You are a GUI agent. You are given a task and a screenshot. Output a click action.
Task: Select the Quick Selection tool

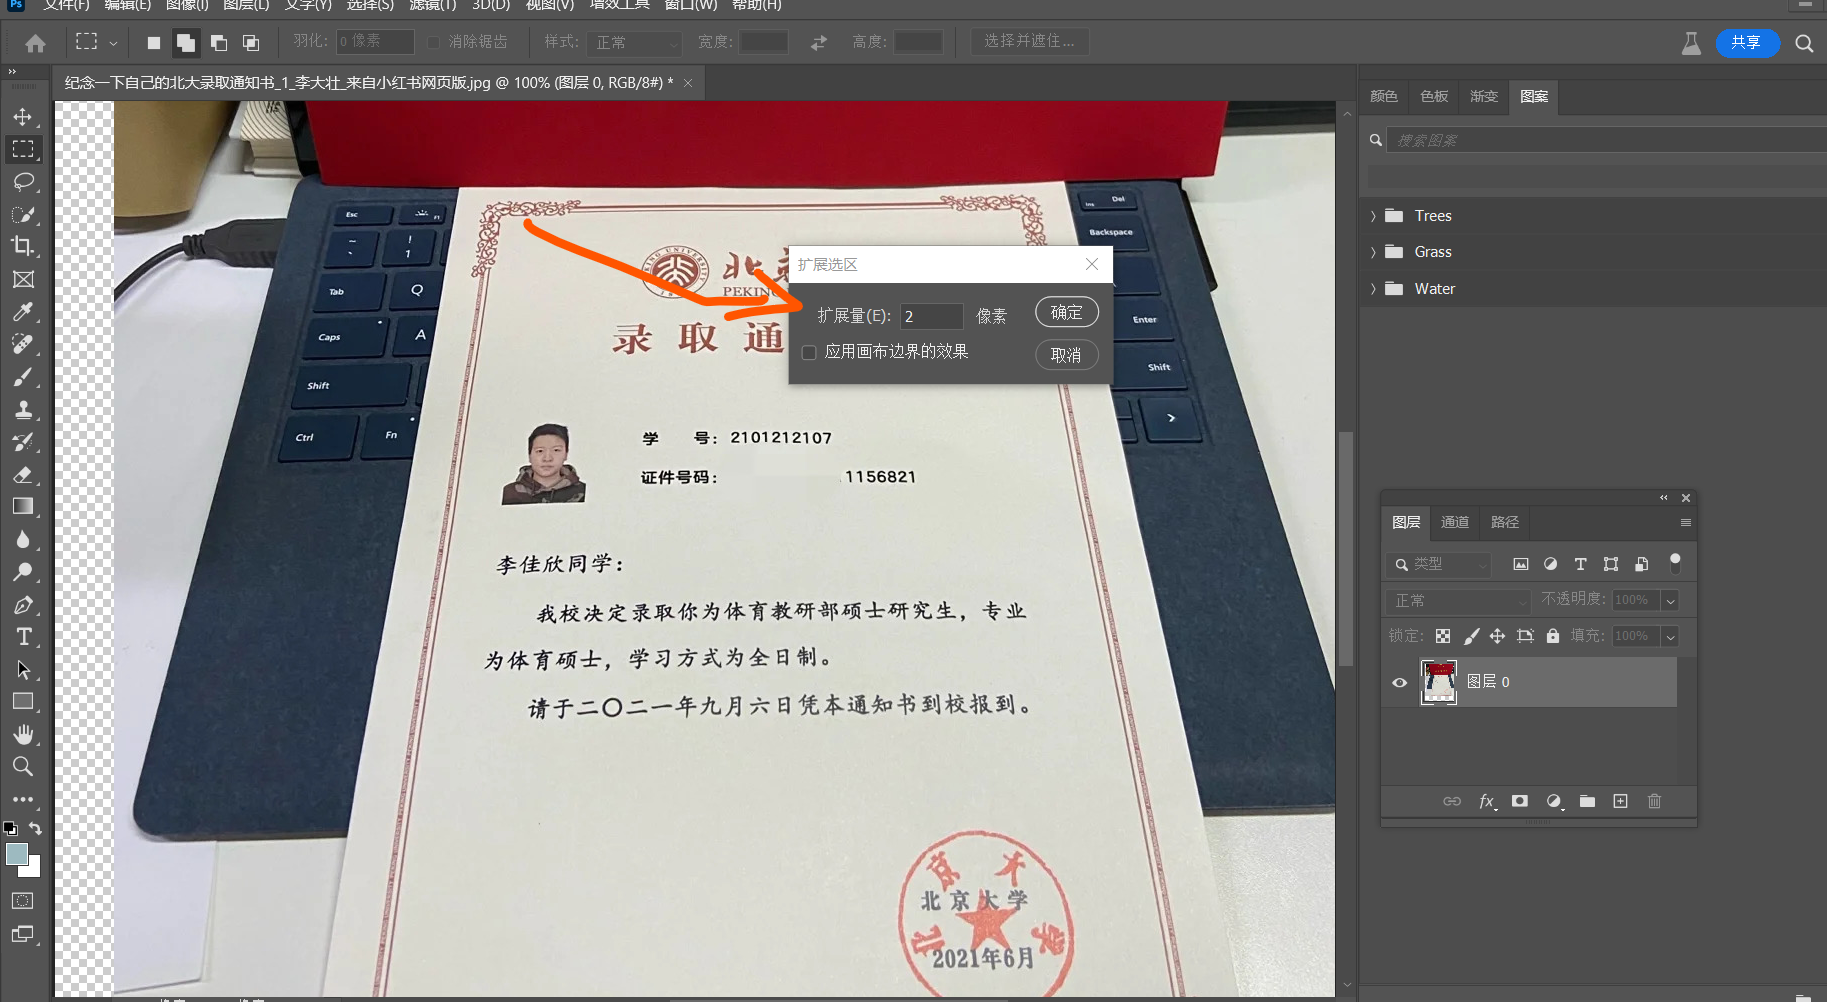pos(23,214)
